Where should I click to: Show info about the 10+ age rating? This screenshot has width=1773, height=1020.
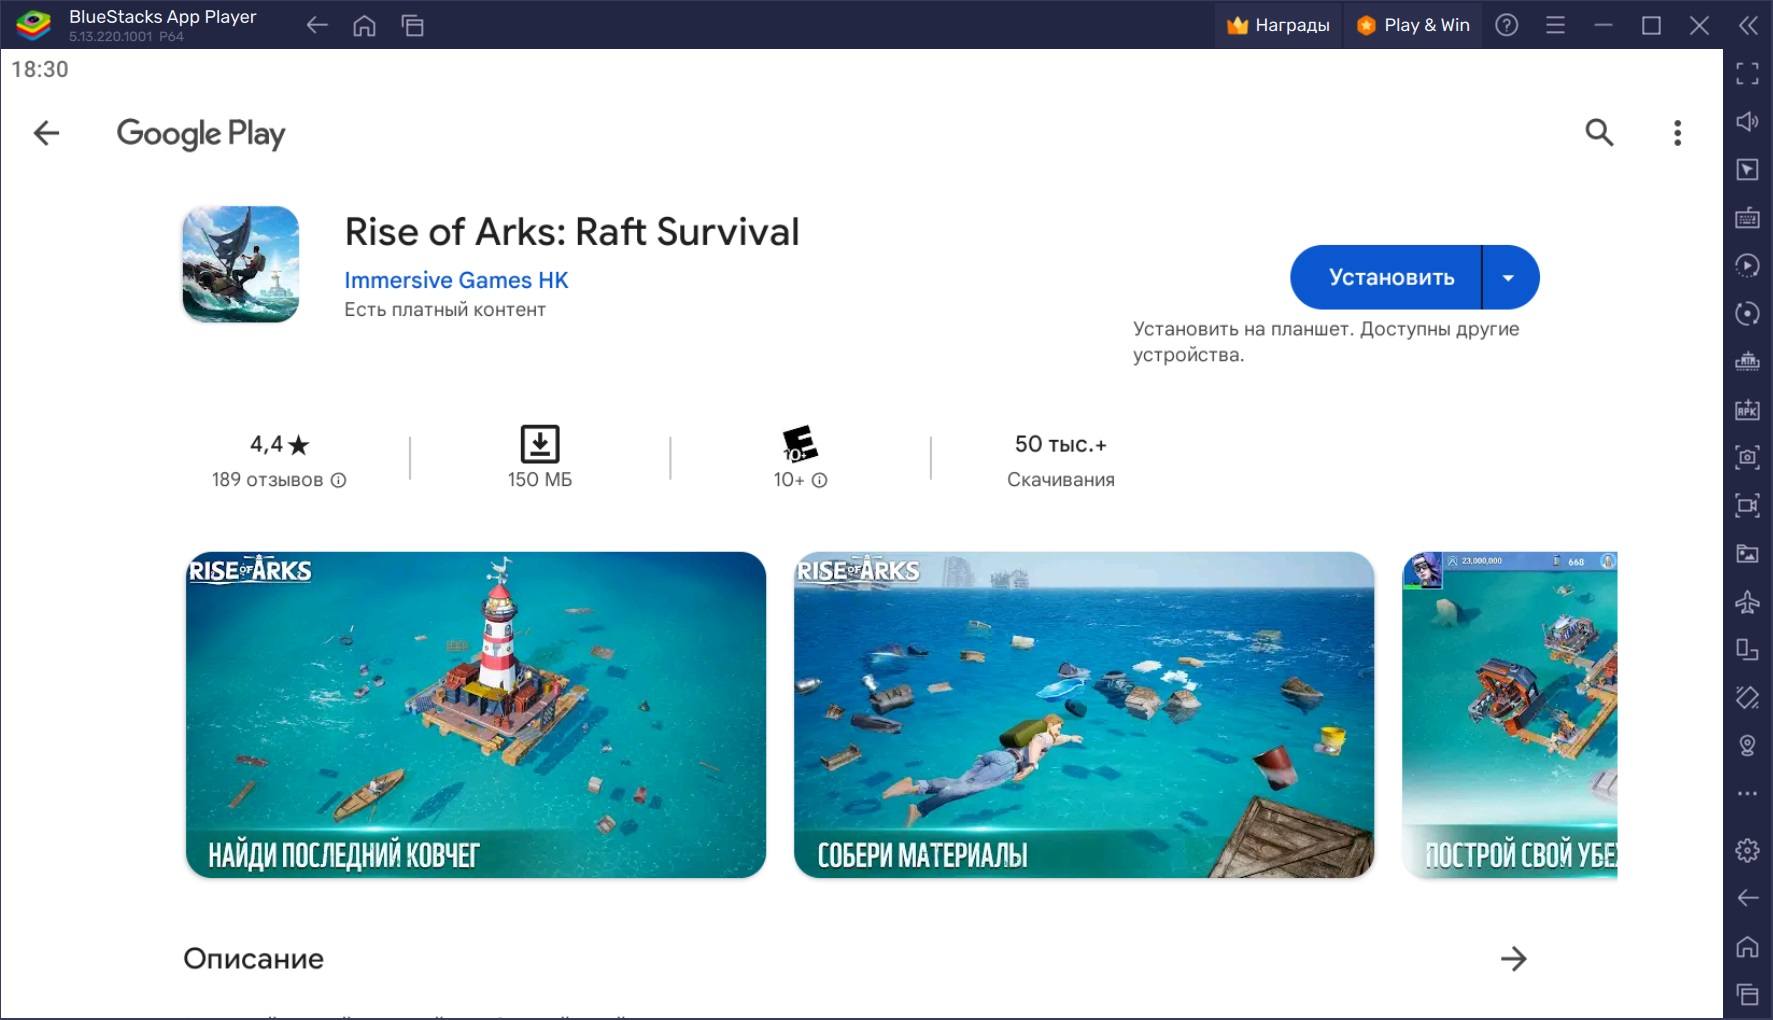pyautogui.click(x=819, y=480)
